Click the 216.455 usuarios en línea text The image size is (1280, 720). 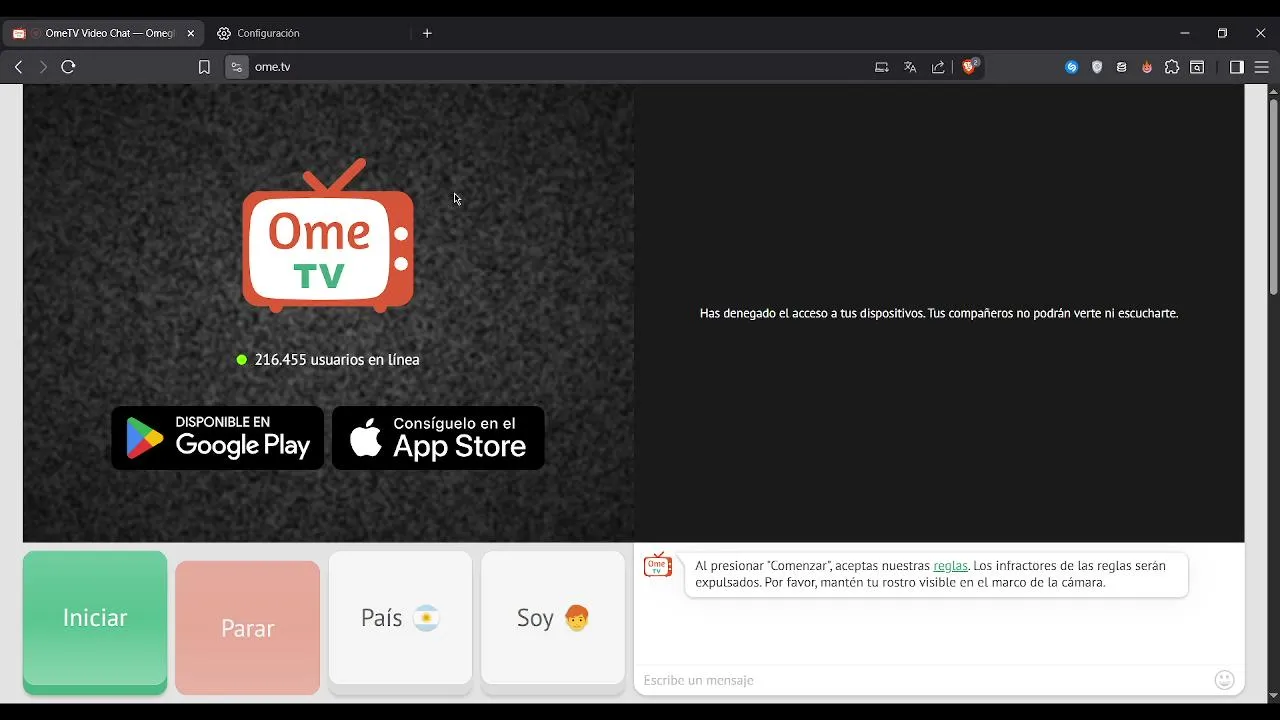pos(337,360)
